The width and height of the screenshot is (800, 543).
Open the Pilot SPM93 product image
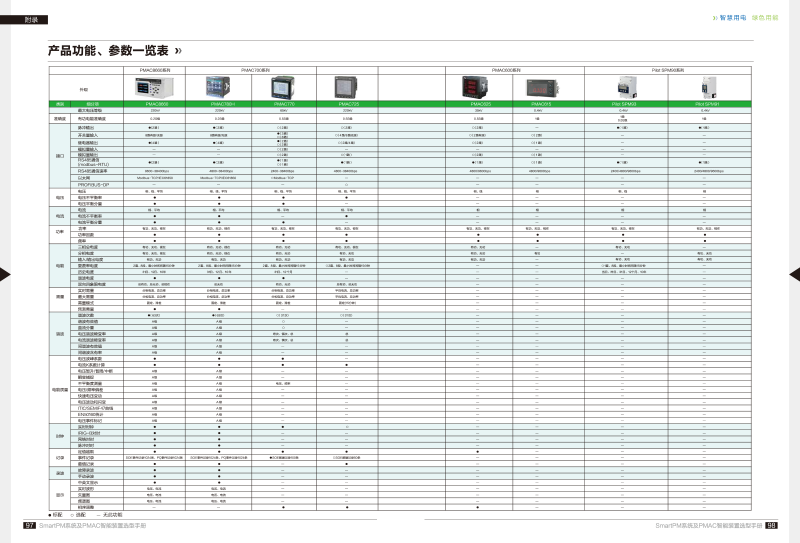[x=624, y=87]
